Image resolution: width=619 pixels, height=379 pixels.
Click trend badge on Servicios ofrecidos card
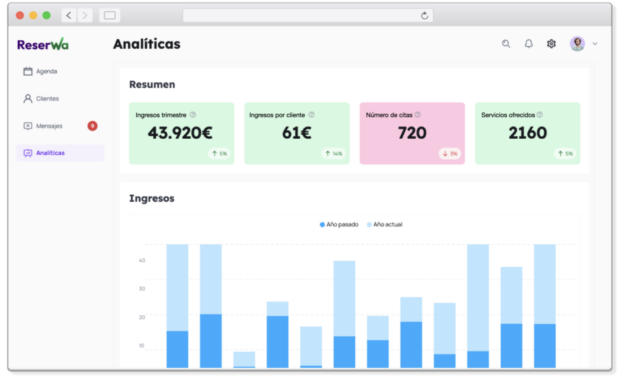(x=565, y=154)
